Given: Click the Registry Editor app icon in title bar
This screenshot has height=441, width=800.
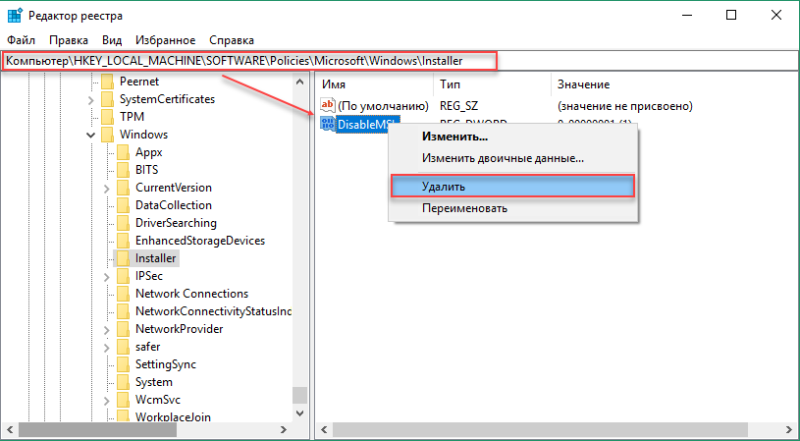Looking at the screenshot, I should [x=14, y=16].
